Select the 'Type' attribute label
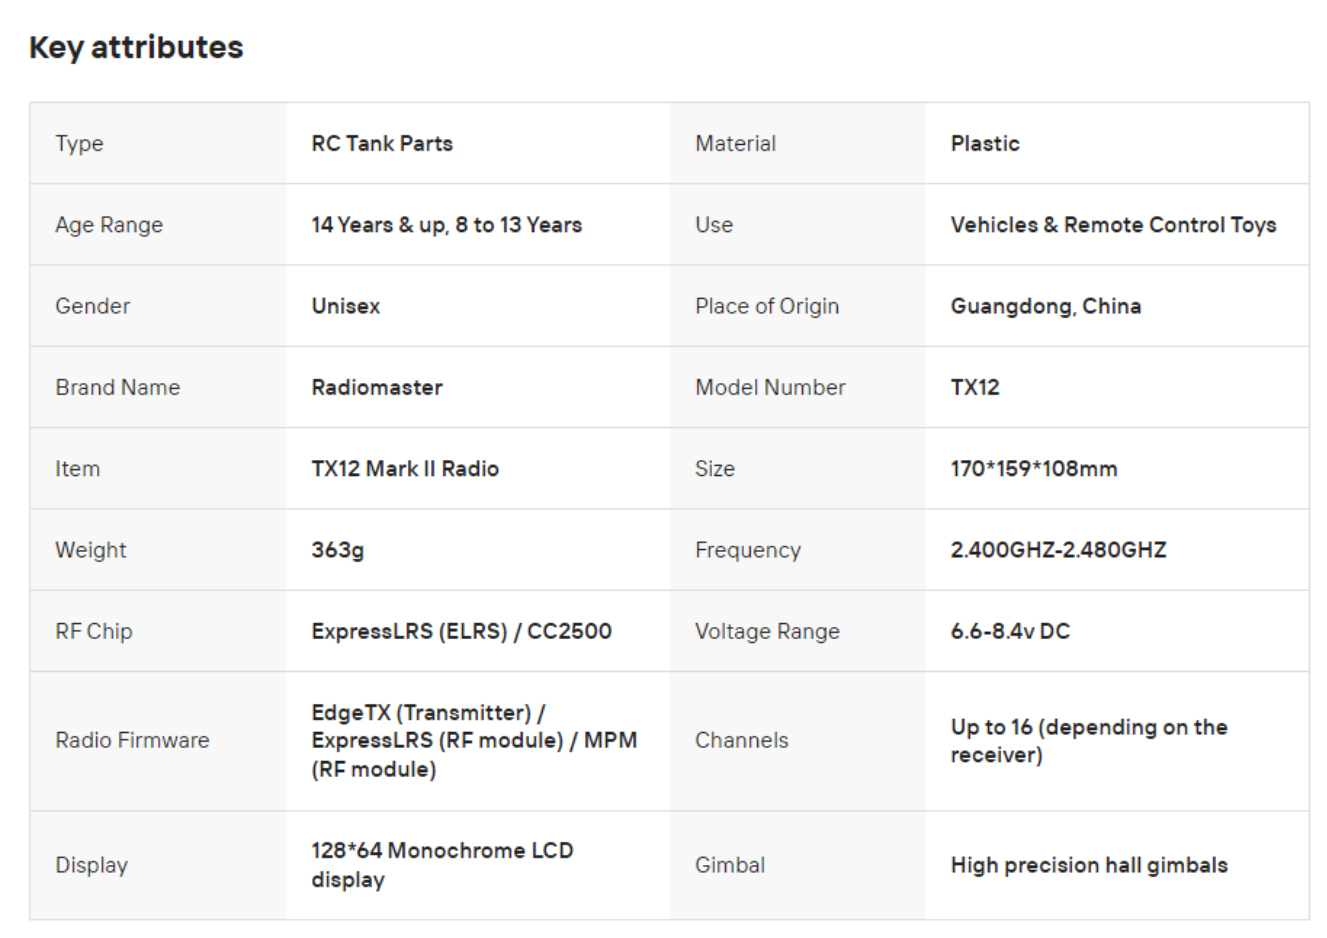Image resolution: width=1327 pixels, height=938 pixels. point(79,144)
